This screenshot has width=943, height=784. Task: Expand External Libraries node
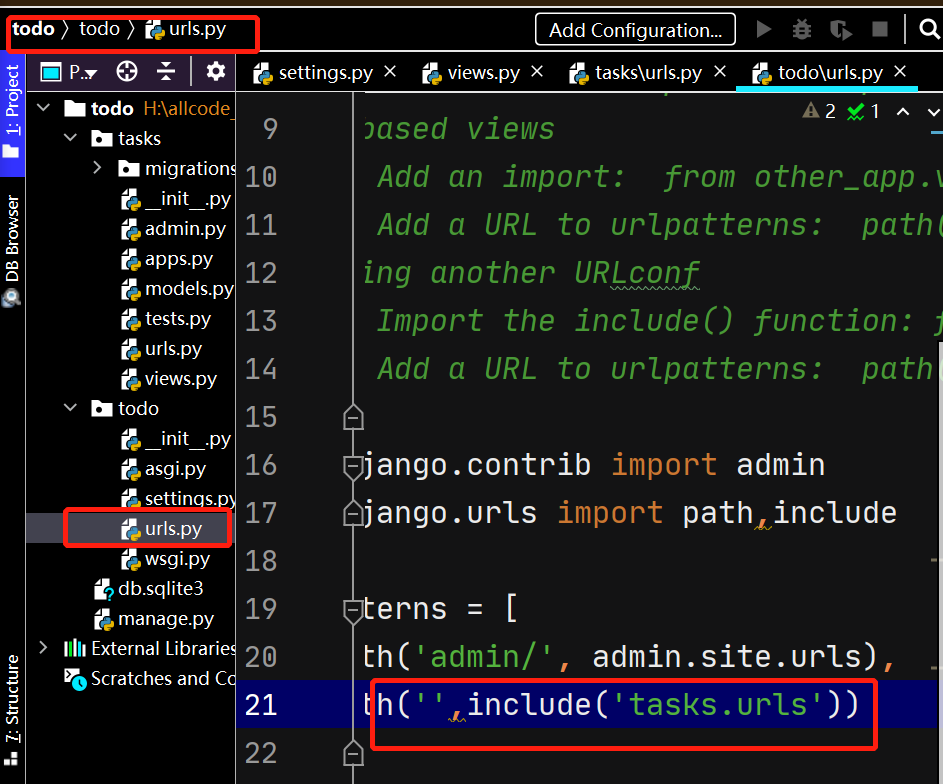pos(43,648)
